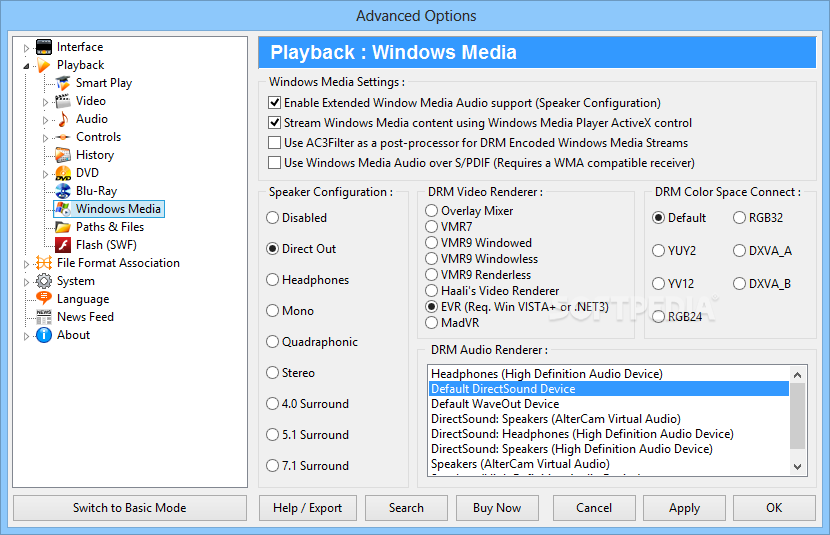The width and height of the screenshot is (830, 535).
Task: Click the Paths & Files folder icon
Action: 63,227
